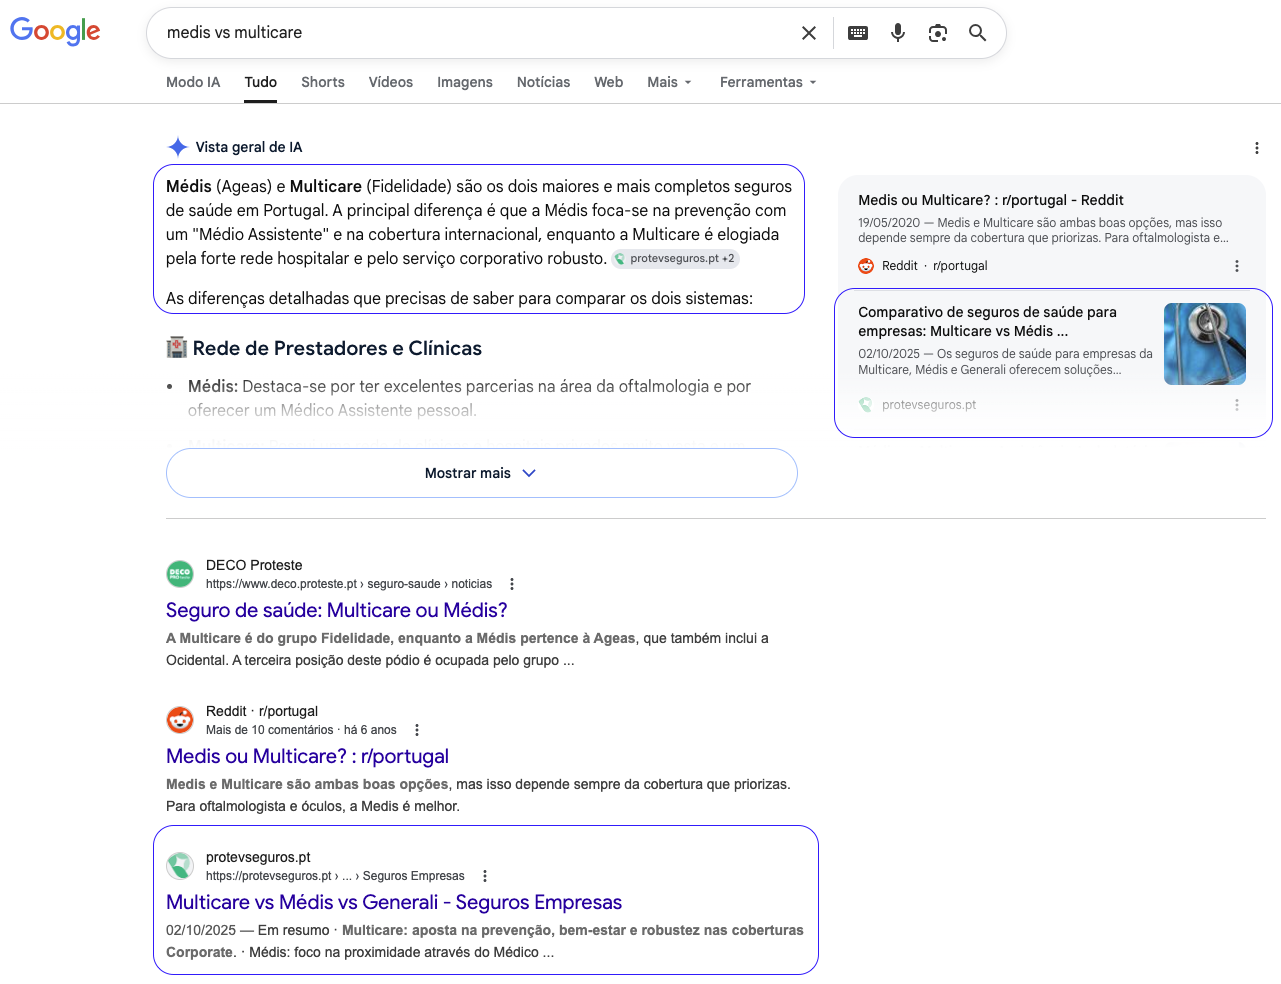1281x984 pixels.
Task: Click the DECO Proteste site name
Action: pyautogui.click(x=254, y=565)
